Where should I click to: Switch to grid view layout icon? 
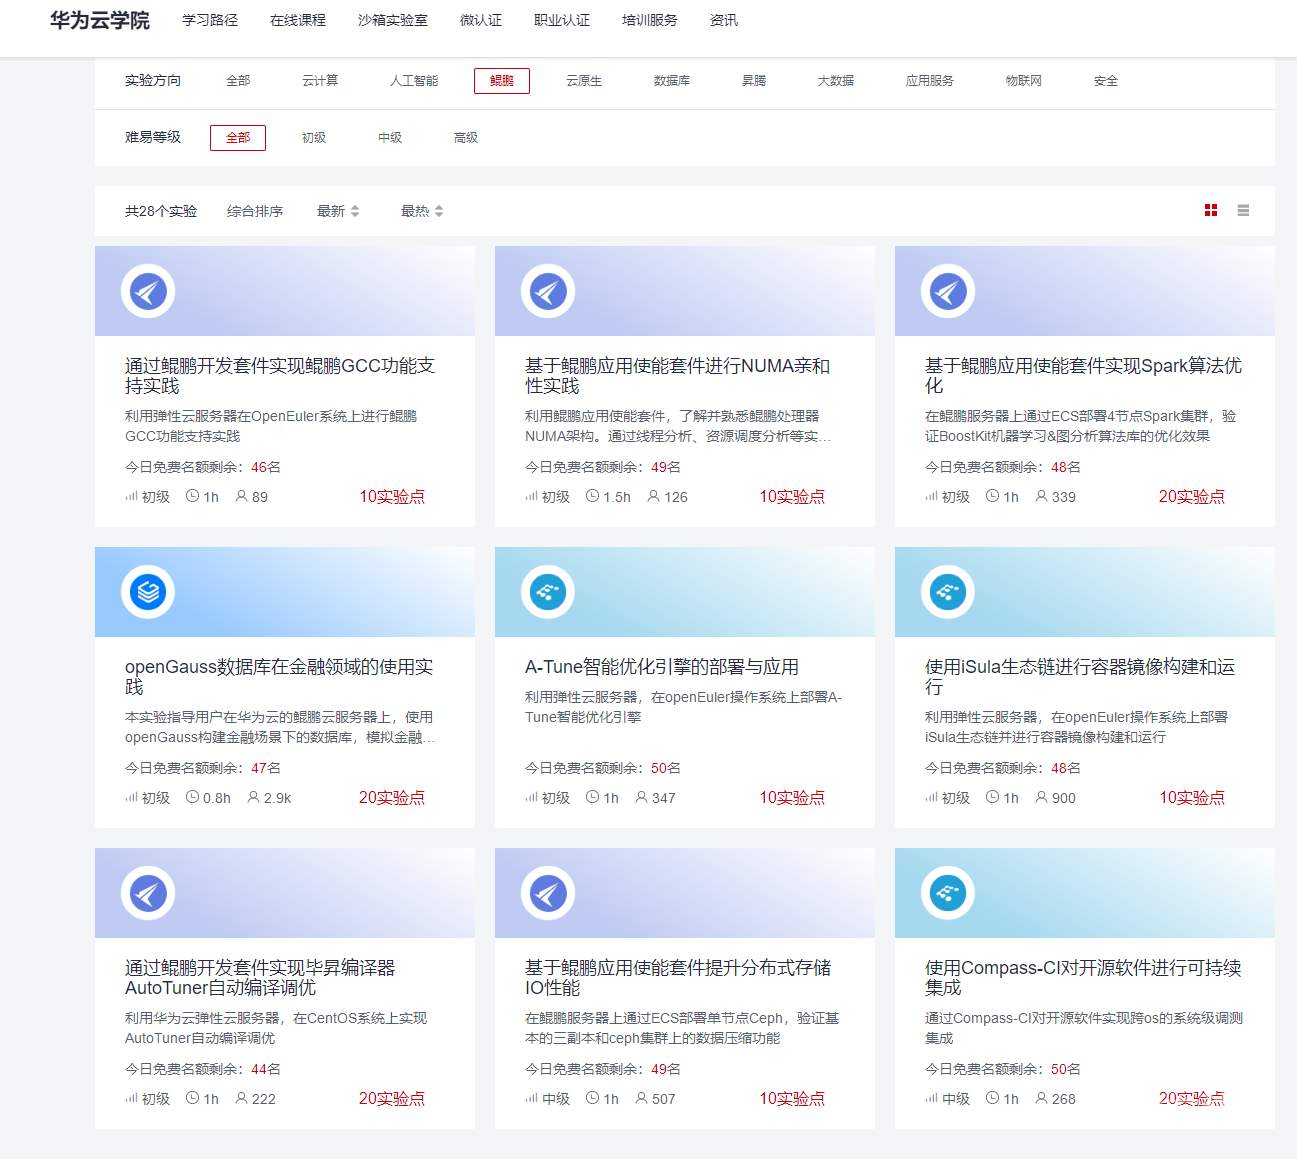[x=1211, y=210]
